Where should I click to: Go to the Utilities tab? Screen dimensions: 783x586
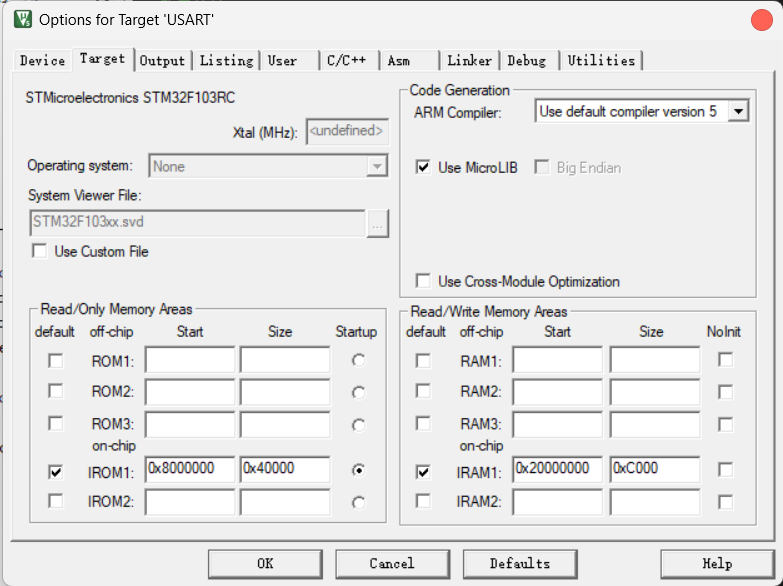601,61
